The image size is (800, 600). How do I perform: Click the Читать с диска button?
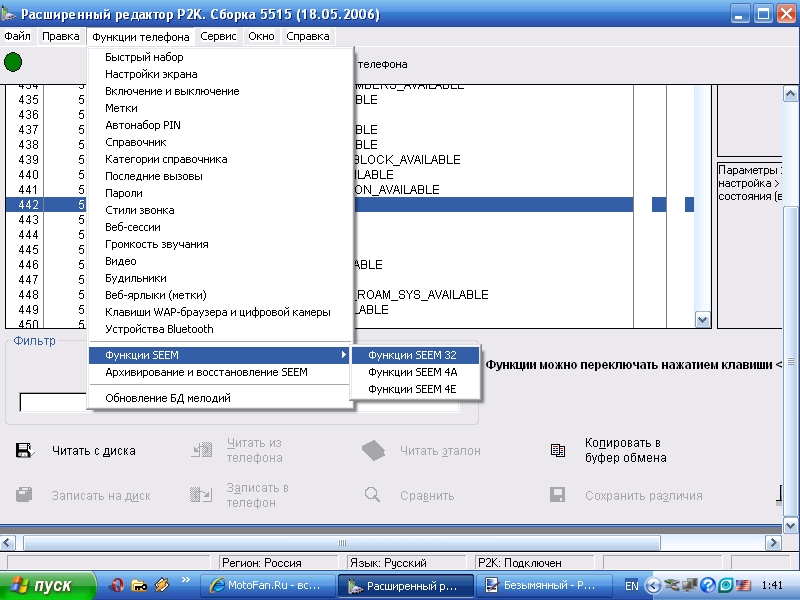pos(76,451)
